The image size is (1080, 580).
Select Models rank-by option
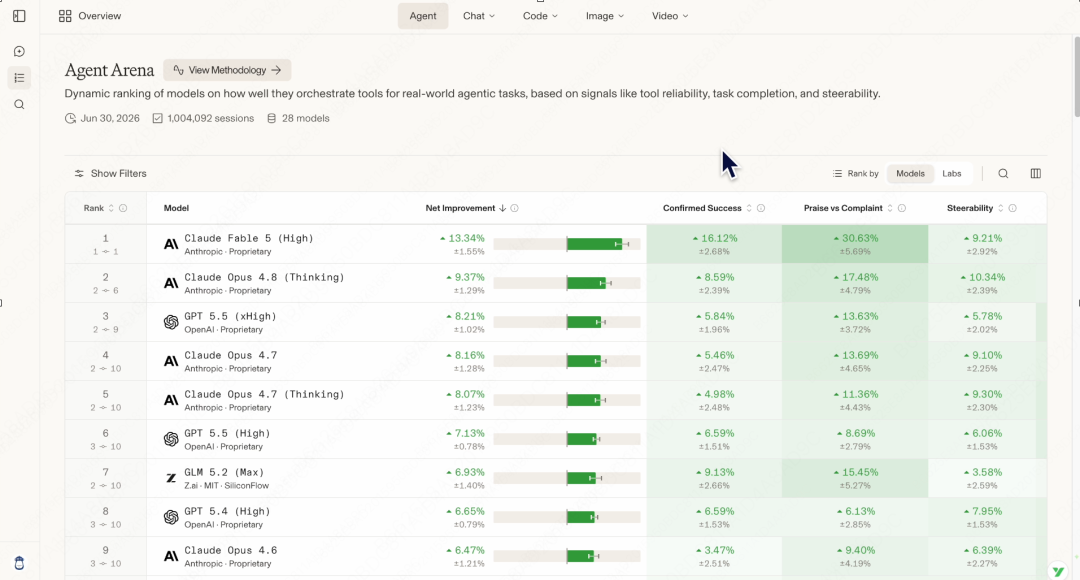(911, 174)
